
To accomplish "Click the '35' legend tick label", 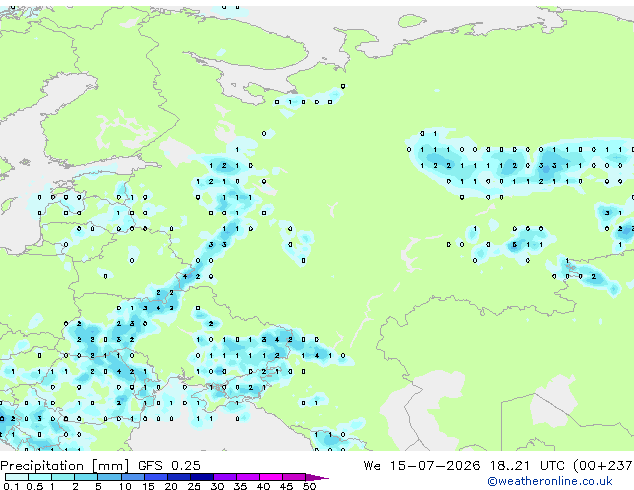I will pos(240,486).
